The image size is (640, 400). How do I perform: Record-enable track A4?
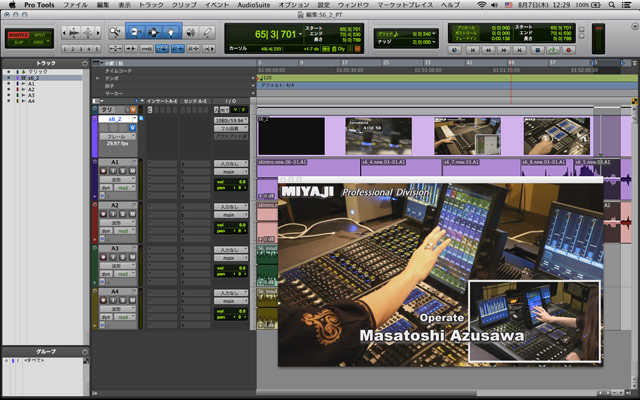pos(103,300)
